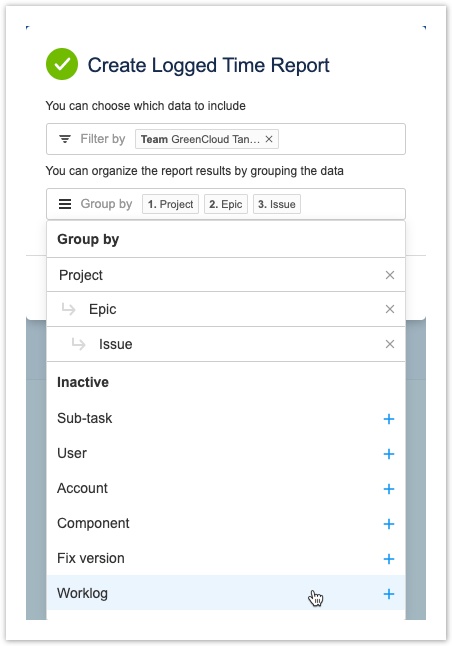Viewport: 452px width, 646px height.
Task: Add Sub-task grouping with plus icon
Action: click(389, 419)
